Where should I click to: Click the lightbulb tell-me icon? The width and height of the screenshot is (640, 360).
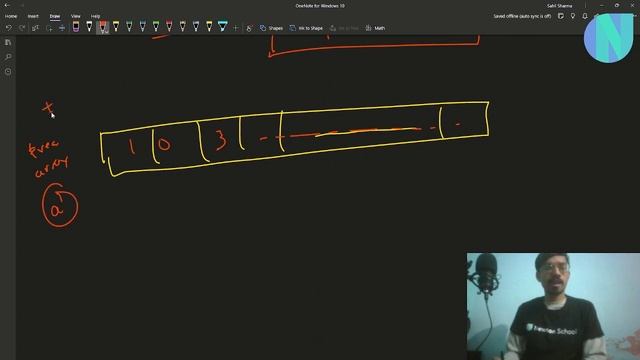point(573,16)
